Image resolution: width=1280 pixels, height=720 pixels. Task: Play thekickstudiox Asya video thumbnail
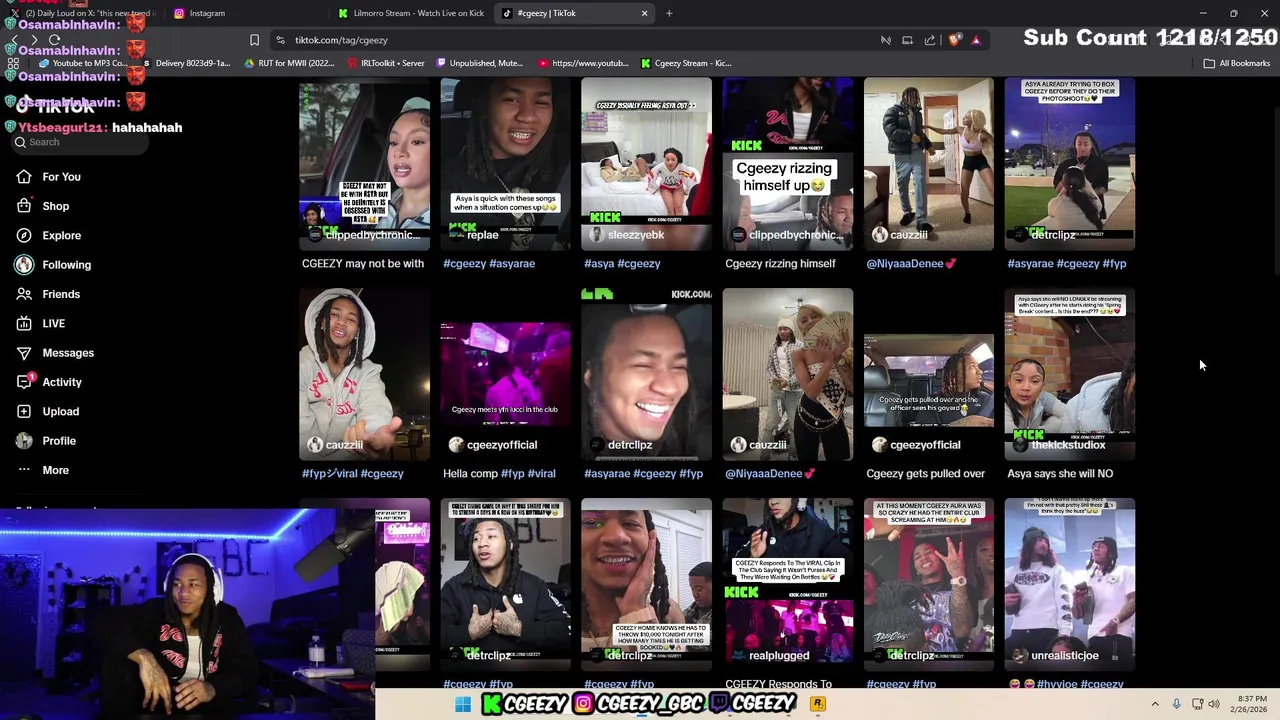click(1069, 374)
